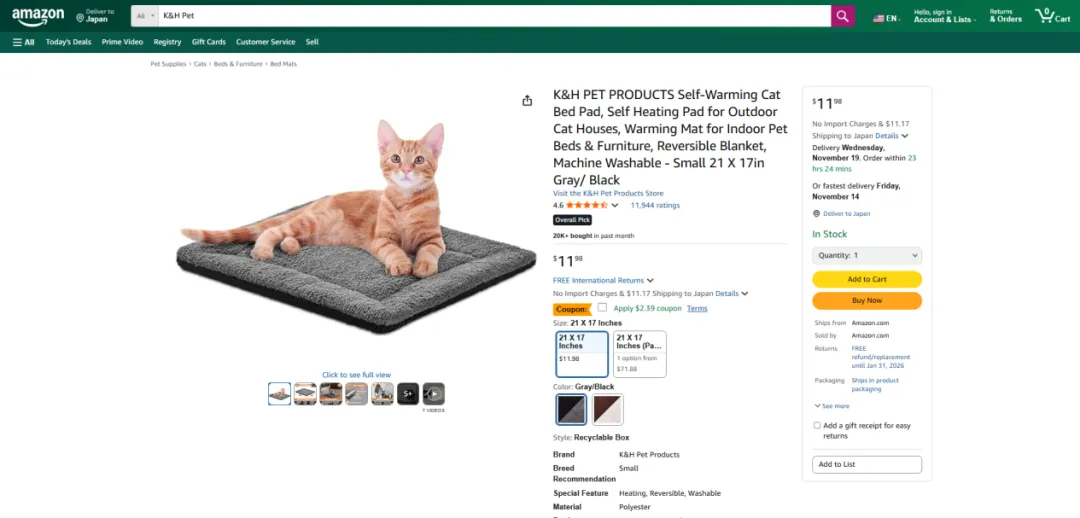1080x518 pixels.
Task: Open the Quantity dropdown
Action: click(x=866, y=256)
